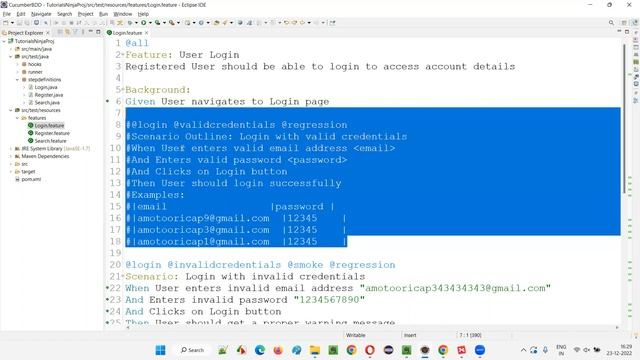Click the Wi-Fi icon in system tray

pos(577,350)
